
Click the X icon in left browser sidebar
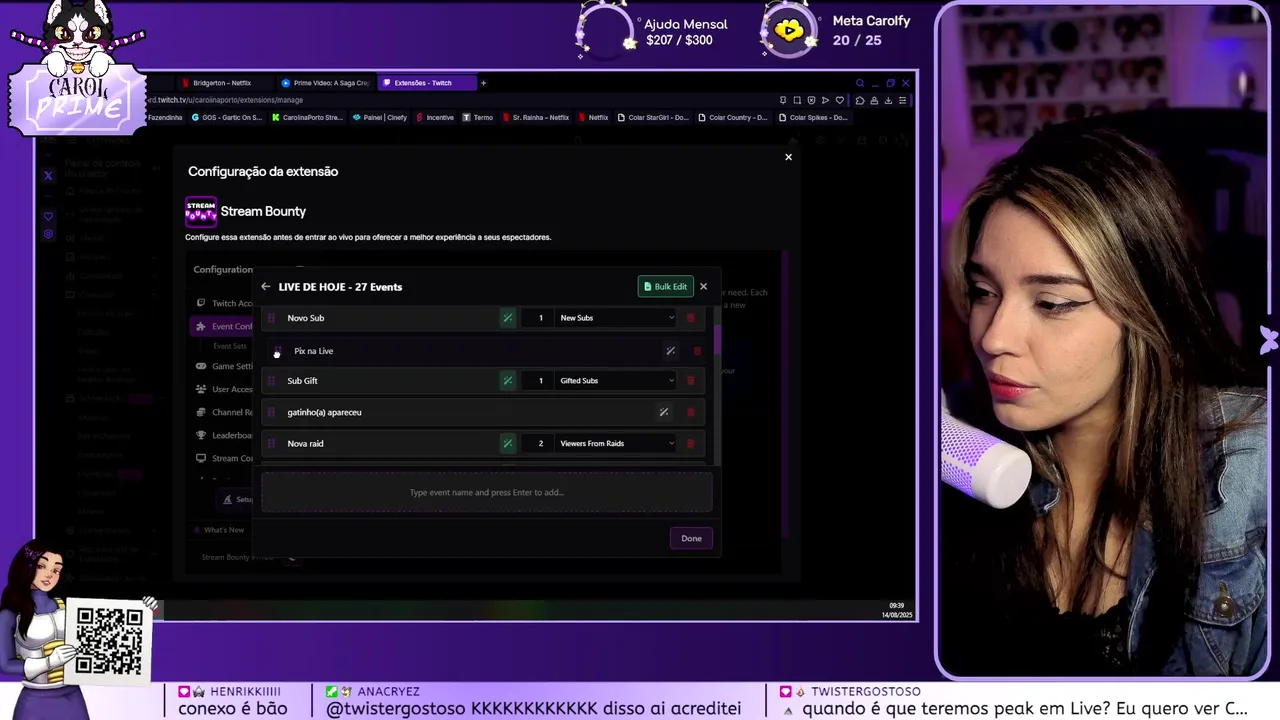coord(48,176)
